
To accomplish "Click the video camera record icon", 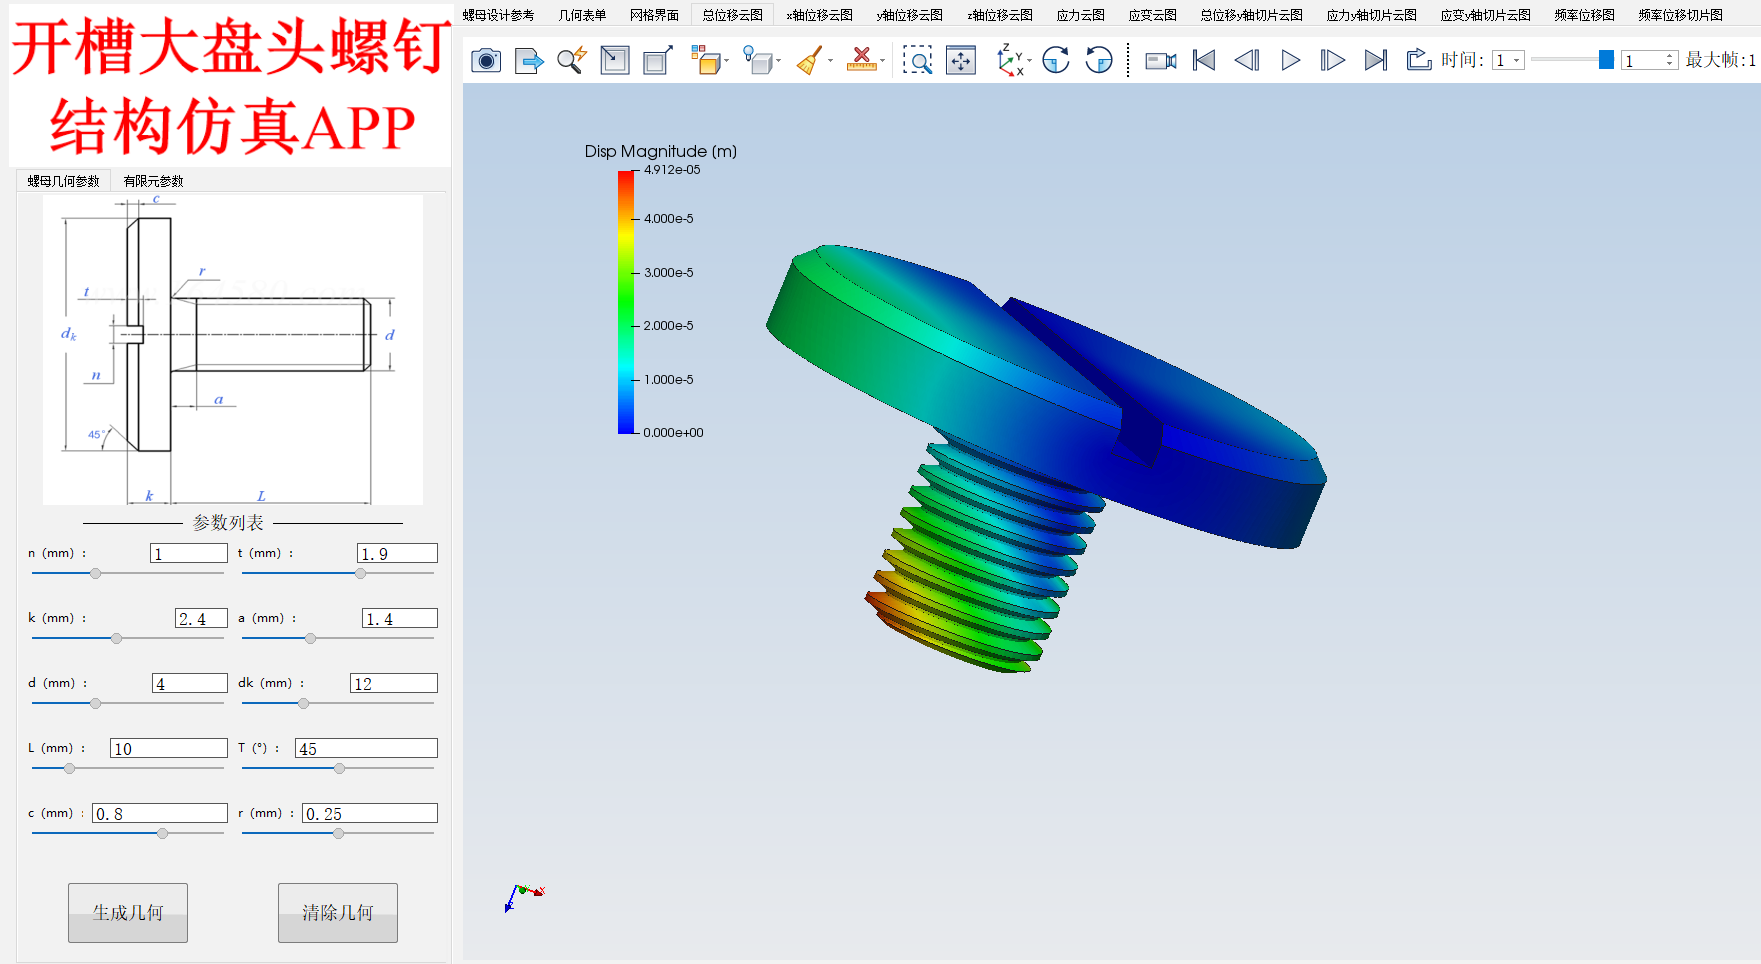I will click(x=1161, y=61).
